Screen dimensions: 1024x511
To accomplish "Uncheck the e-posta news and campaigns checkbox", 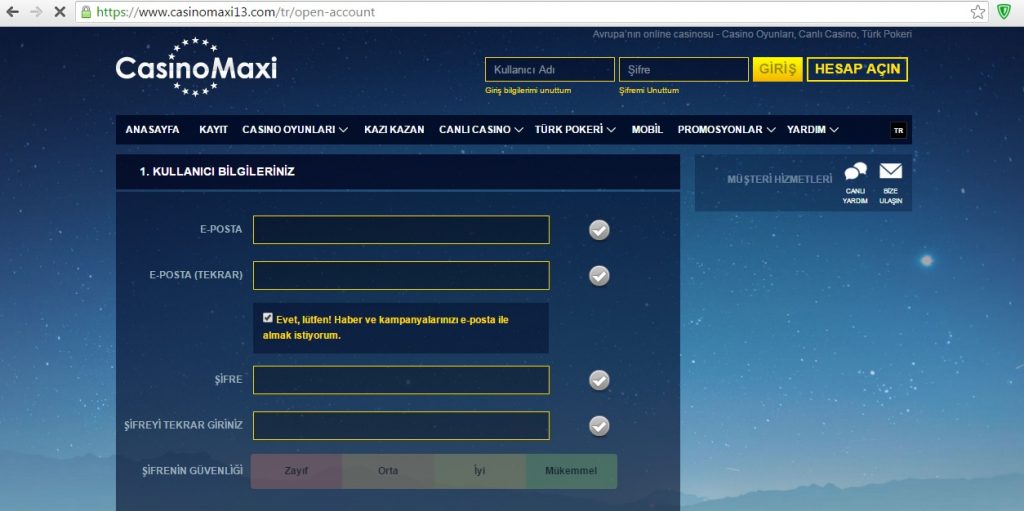I will pyautogui.click(x=268, y=317).
